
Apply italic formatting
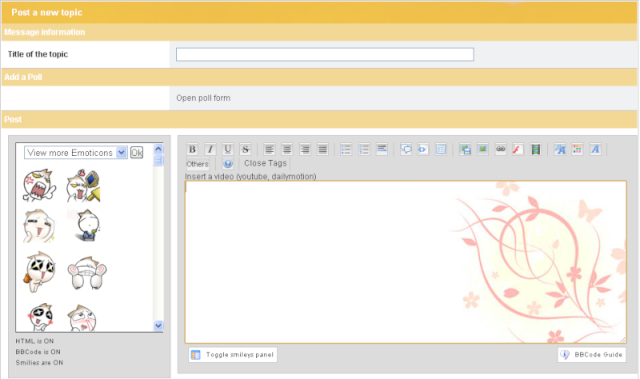pyautogui.click(x=210, y=149)
